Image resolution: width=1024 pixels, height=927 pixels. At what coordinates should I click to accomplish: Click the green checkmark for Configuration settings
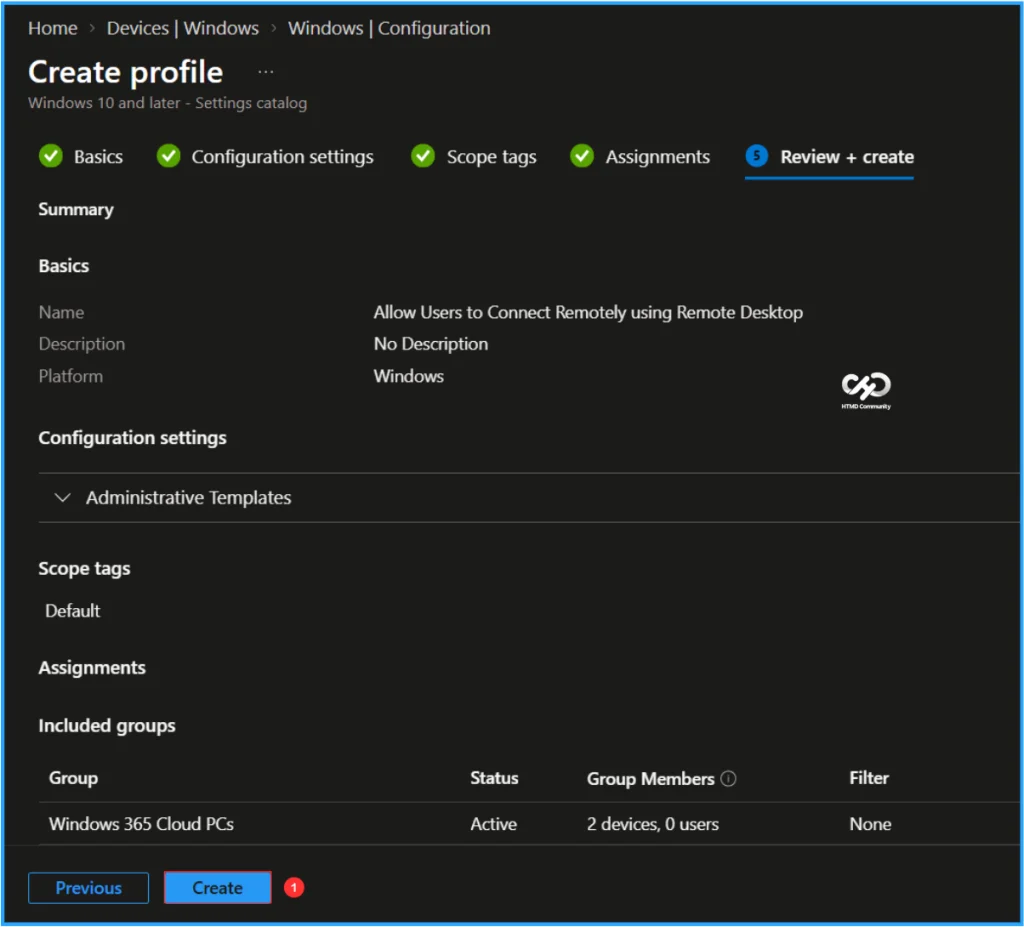tap(168, 156)
